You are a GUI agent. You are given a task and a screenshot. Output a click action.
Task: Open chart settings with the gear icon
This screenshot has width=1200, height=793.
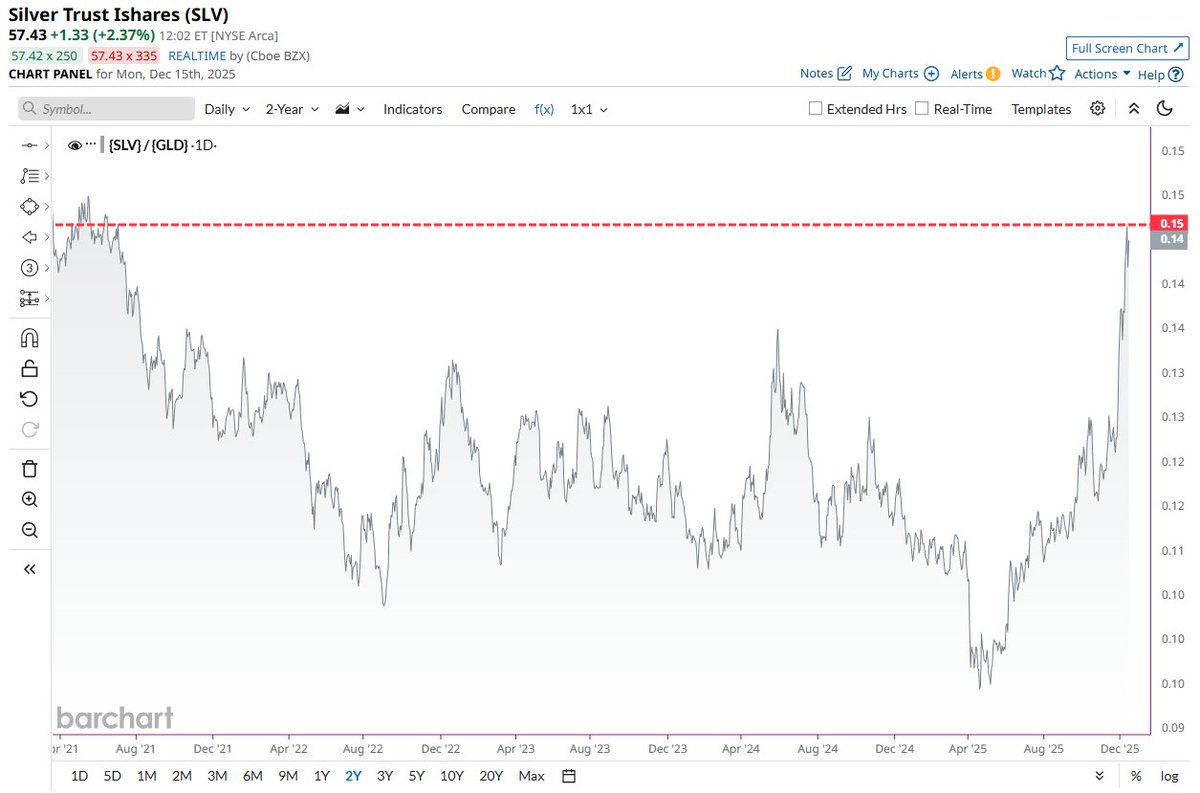tap(1097, 109)
